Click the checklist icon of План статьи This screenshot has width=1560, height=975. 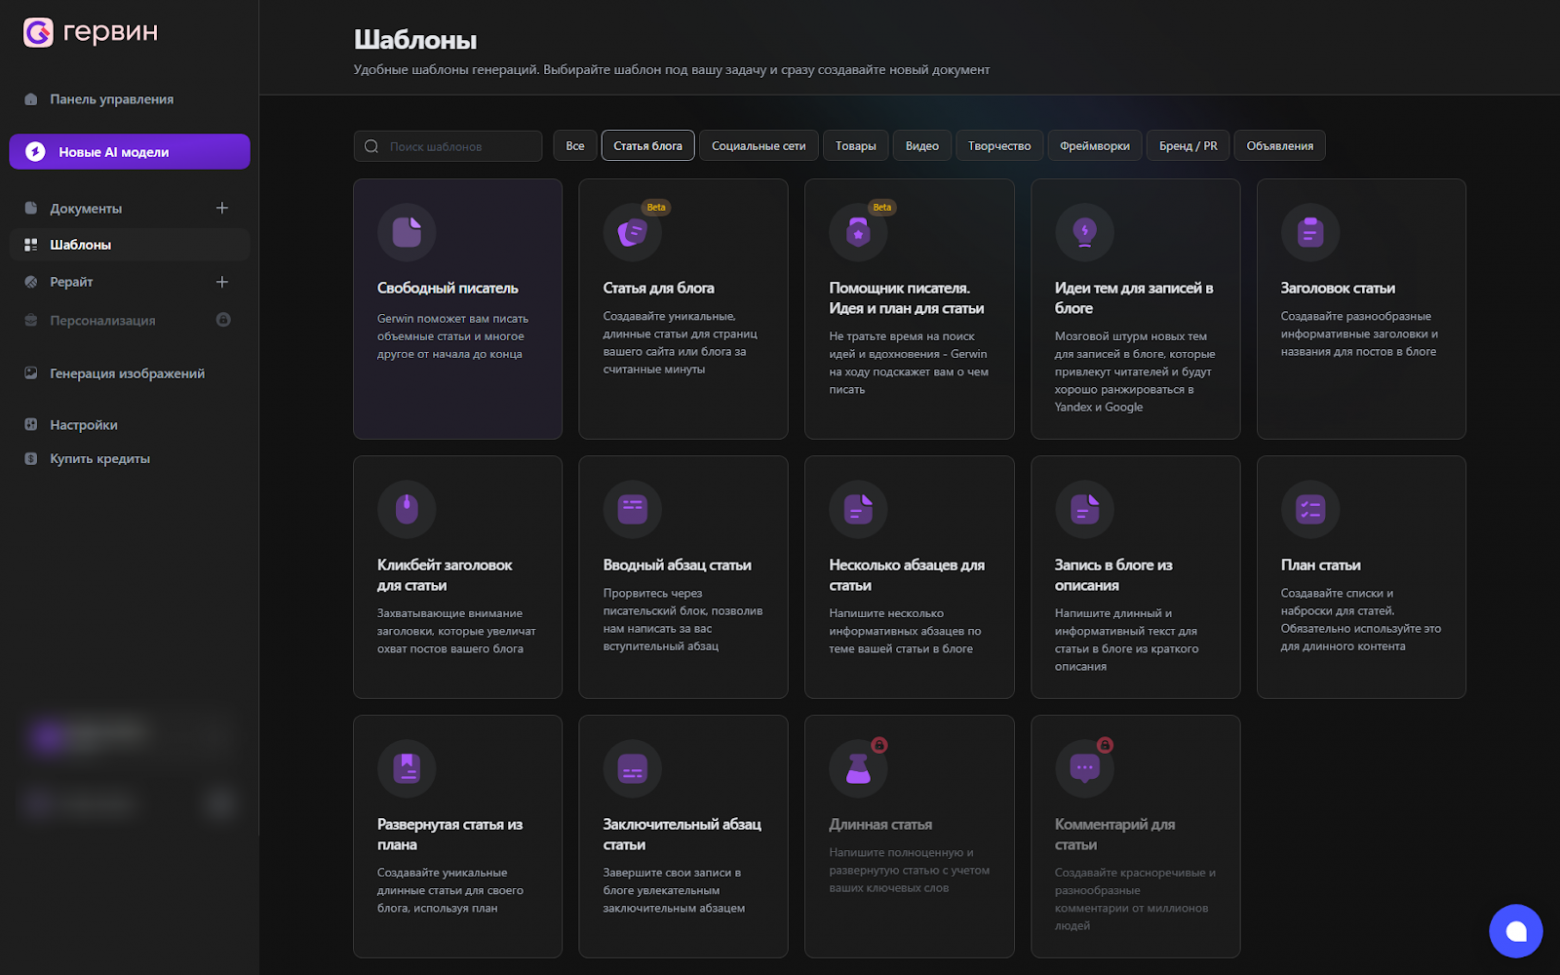point(1310,509)
